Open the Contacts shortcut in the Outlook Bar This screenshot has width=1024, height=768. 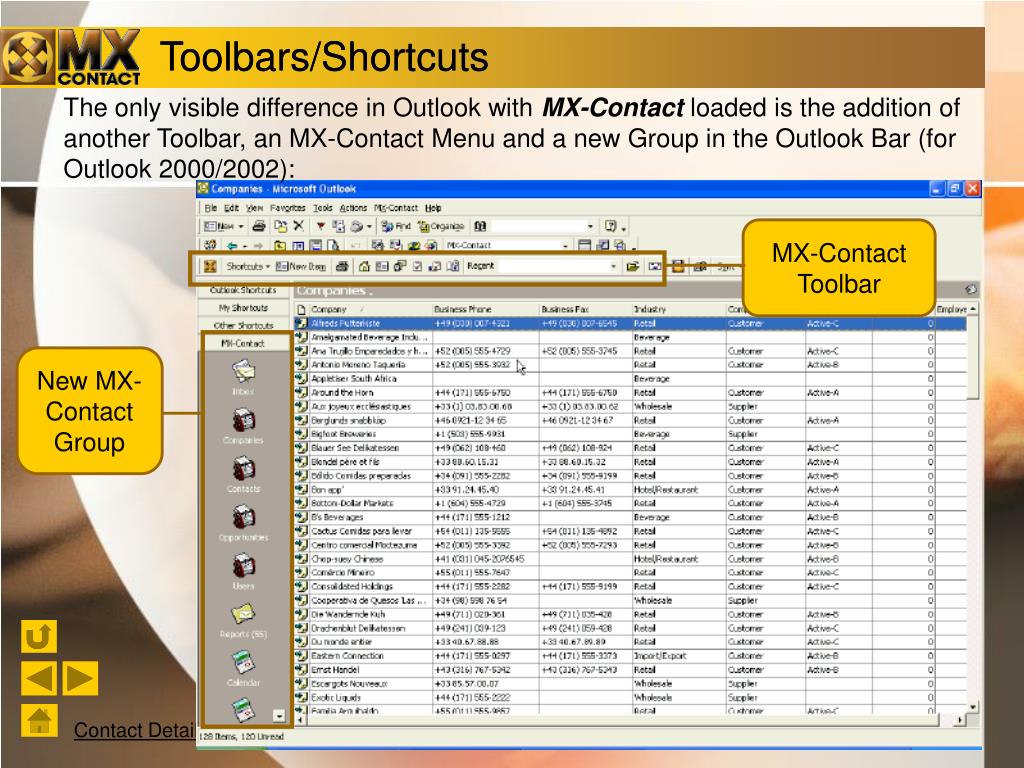pyautogui.click(x=244, y=475)
